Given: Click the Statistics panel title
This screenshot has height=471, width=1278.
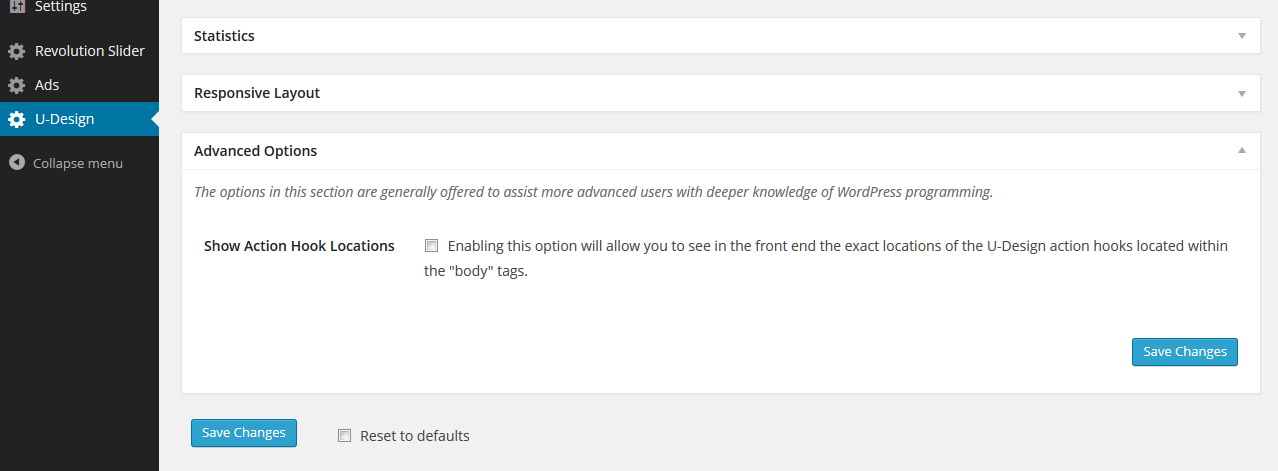Looking at the screenshot, I should tap(224, 36).
